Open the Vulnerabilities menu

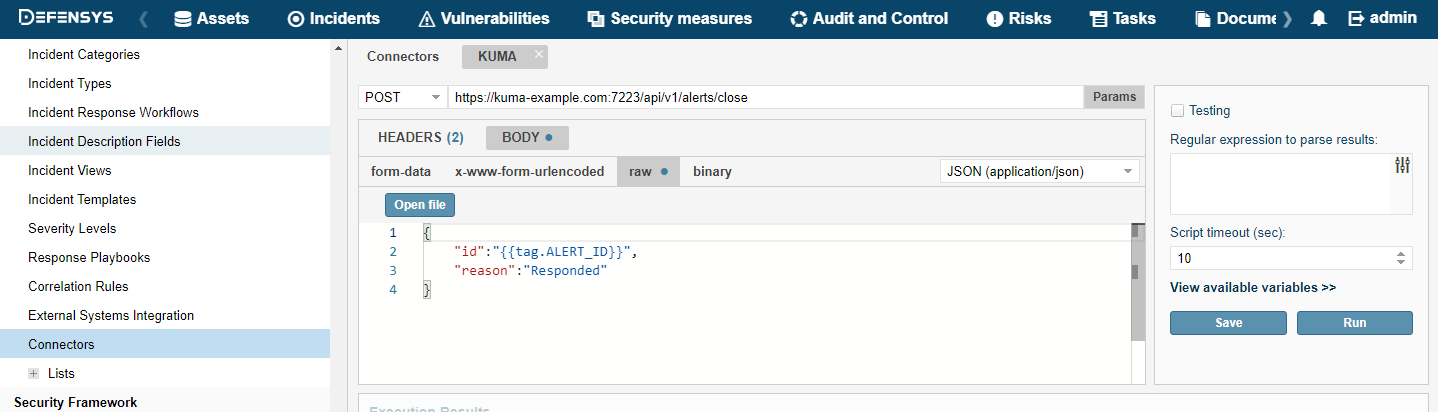pyautogui.click(x=484, y=18)
